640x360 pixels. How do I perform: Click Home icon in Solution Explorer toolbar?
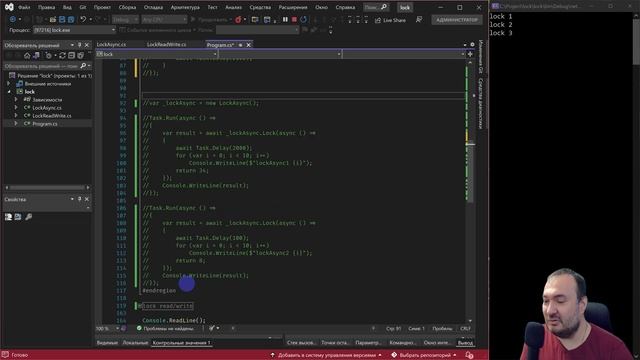27,56
